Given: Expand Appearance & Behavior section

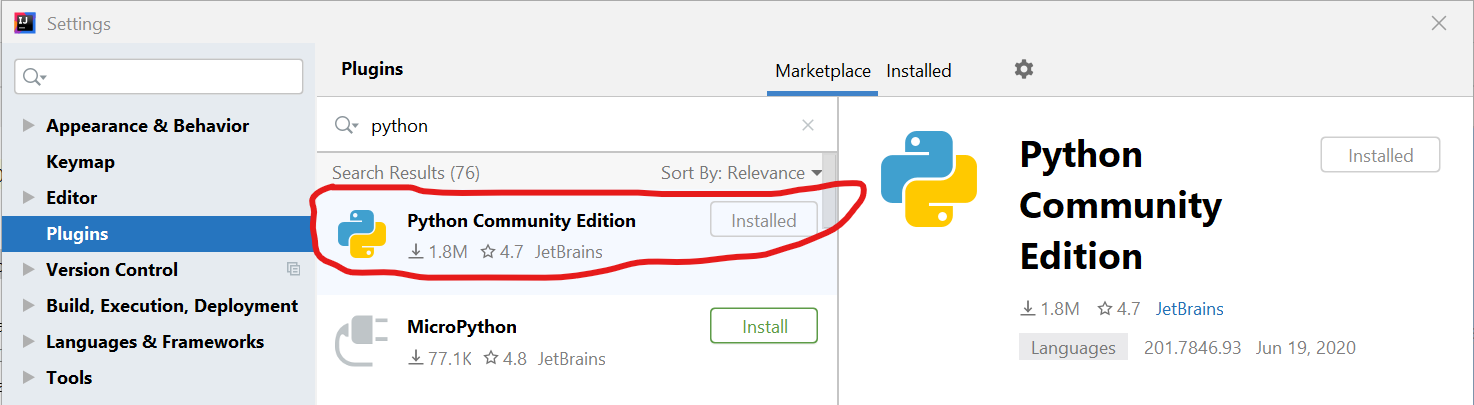Looking at the screenshot, I should [27, 126].
